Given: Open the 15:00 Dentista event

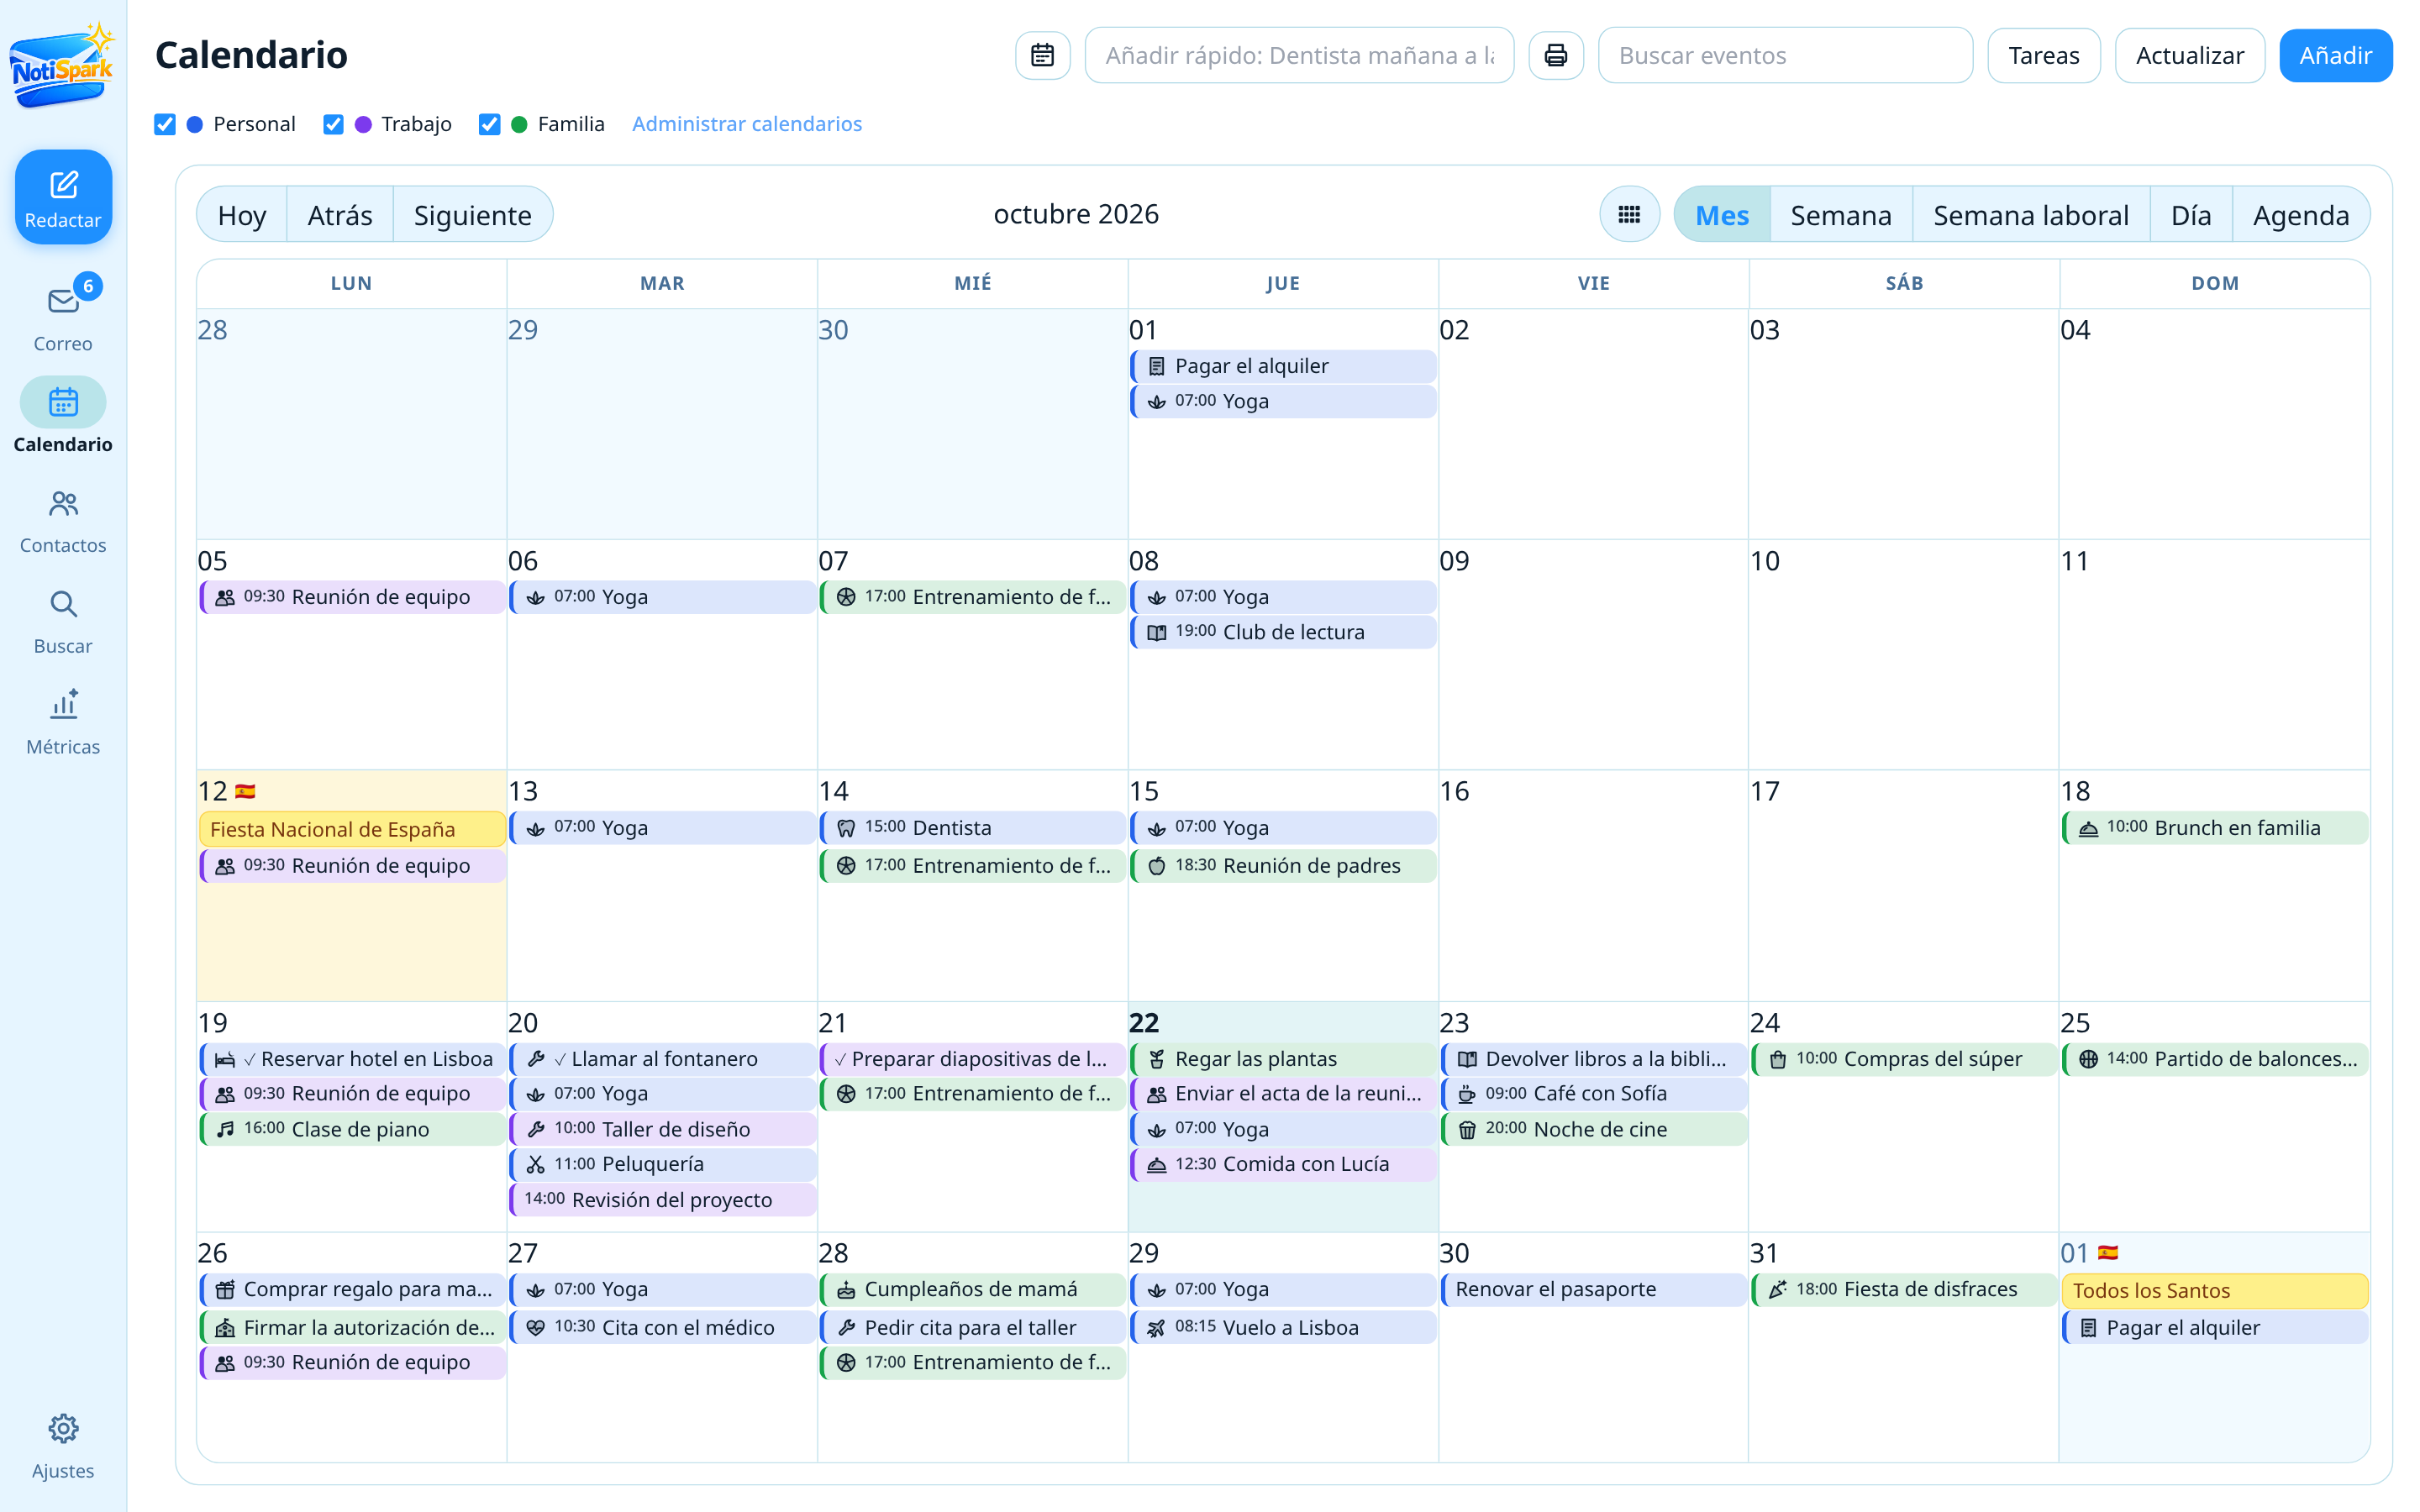Looking at the screenshot, I should tap(972, 828).
